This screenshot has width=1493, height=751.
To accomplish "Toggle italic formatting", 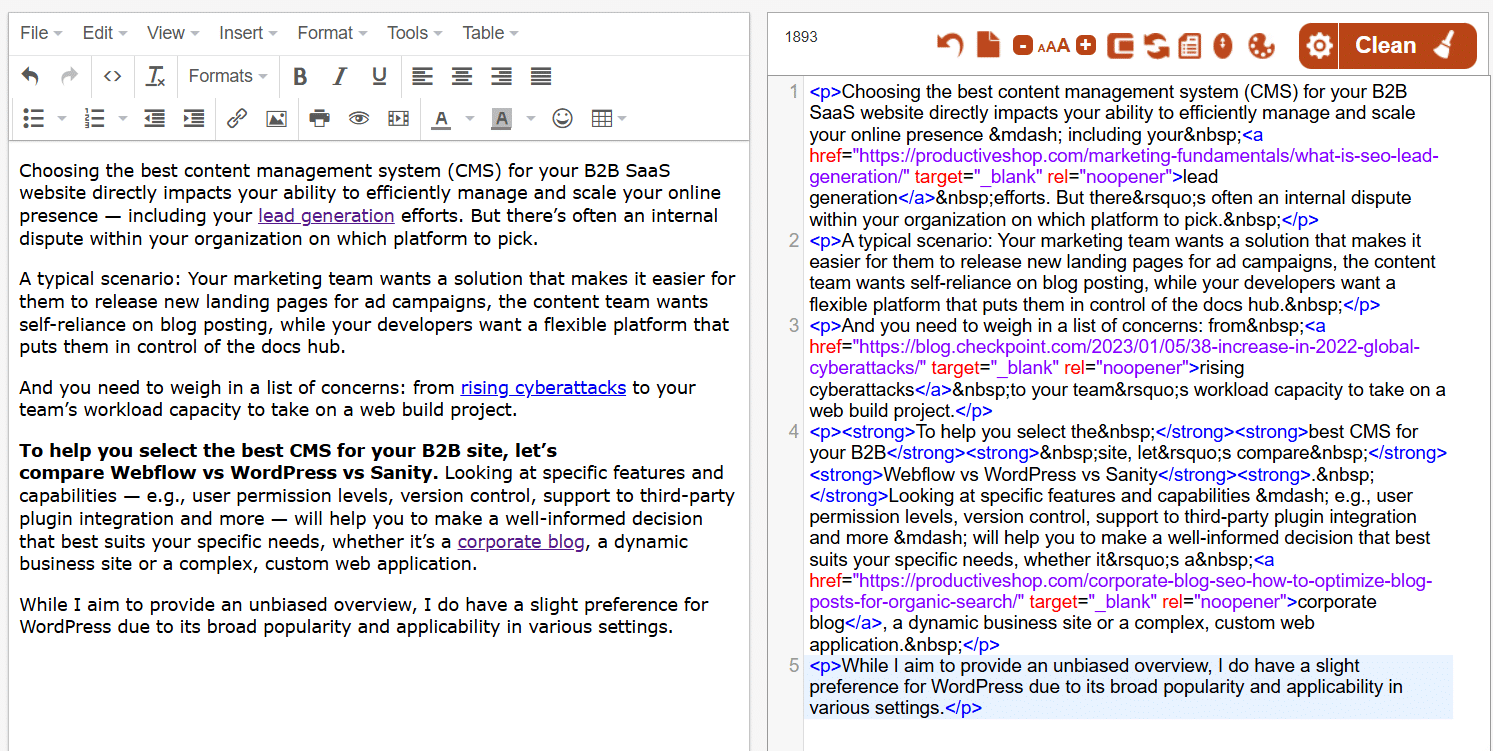I will [x=340, y=76].
